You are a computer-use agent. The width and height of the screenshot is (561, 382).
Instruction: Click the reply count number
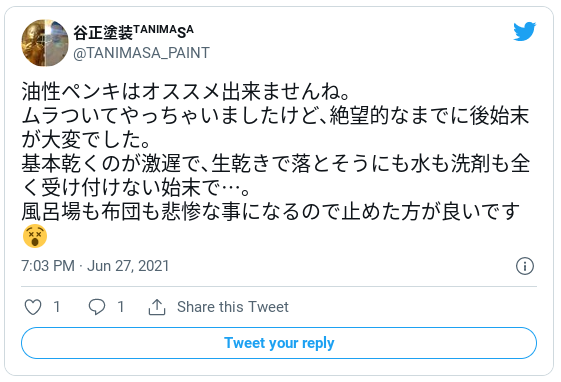click(x=121, y=307)
